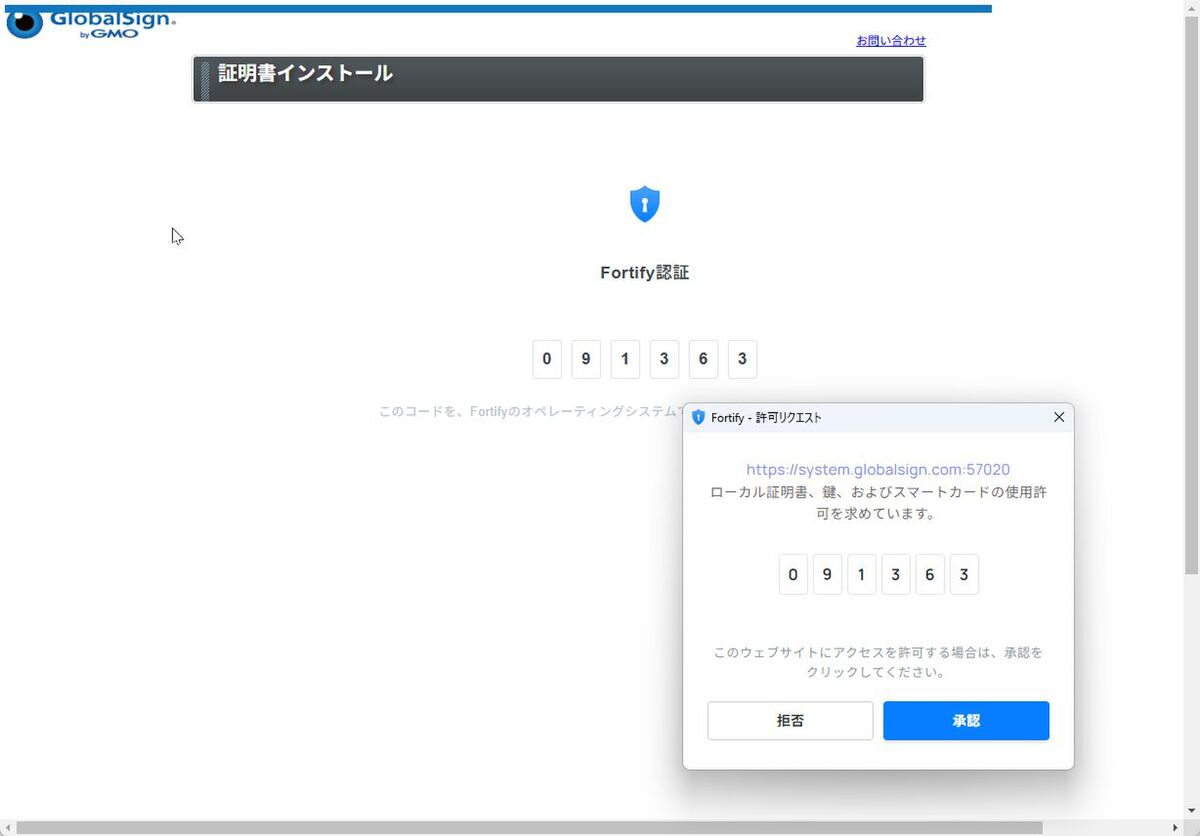Screen dimensions: 1200x836
Task: Close the Fortify permission request dialog
Action: 1059,417
